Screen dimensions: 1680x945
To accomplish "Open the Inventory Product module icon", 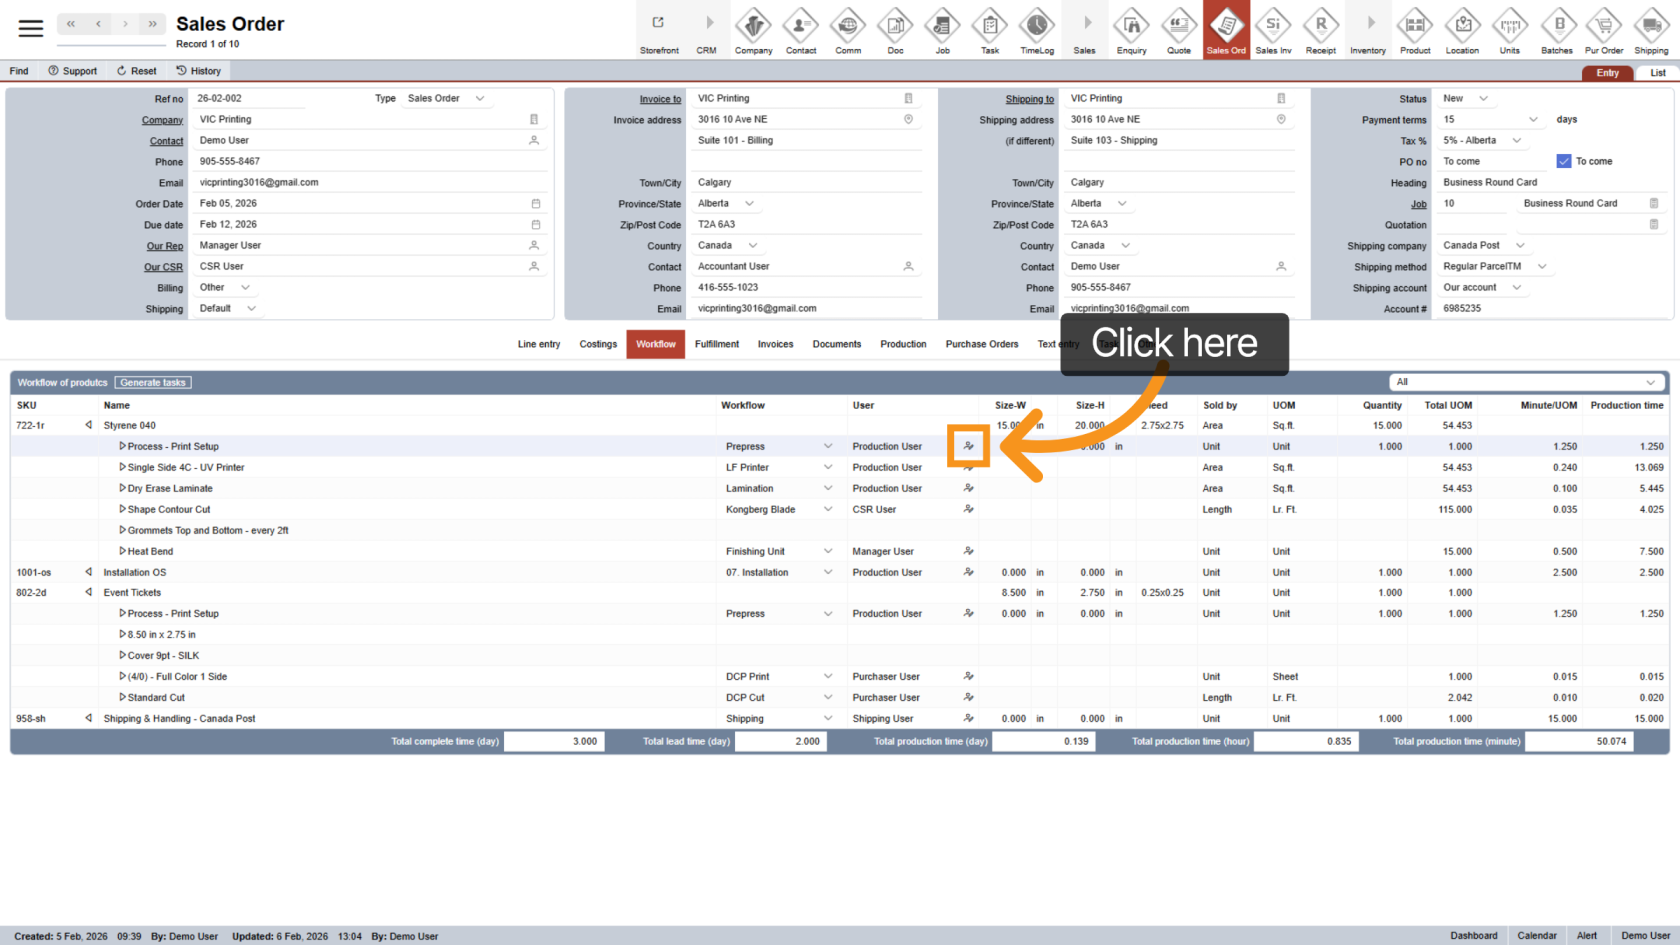I will [1414, 30].
